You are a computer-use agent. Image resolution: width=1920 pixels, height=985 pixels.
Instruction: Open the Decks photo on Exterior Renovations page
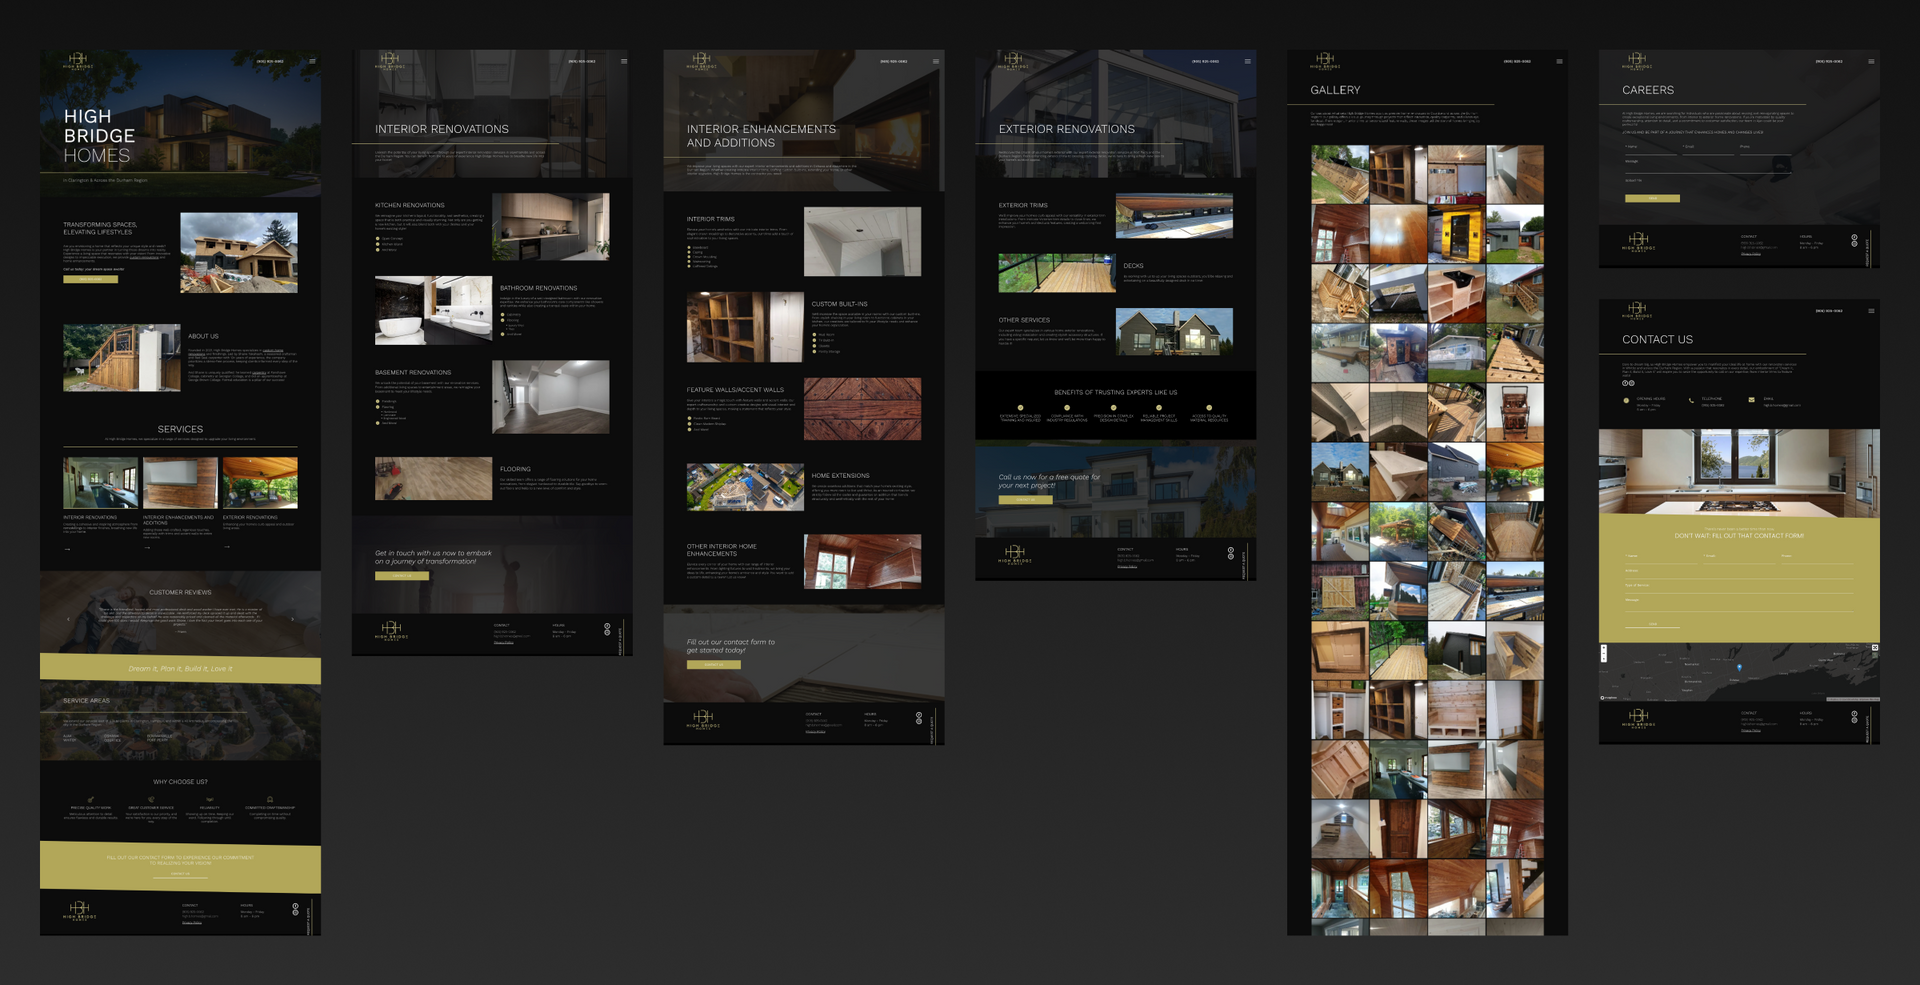(1056, 273)
